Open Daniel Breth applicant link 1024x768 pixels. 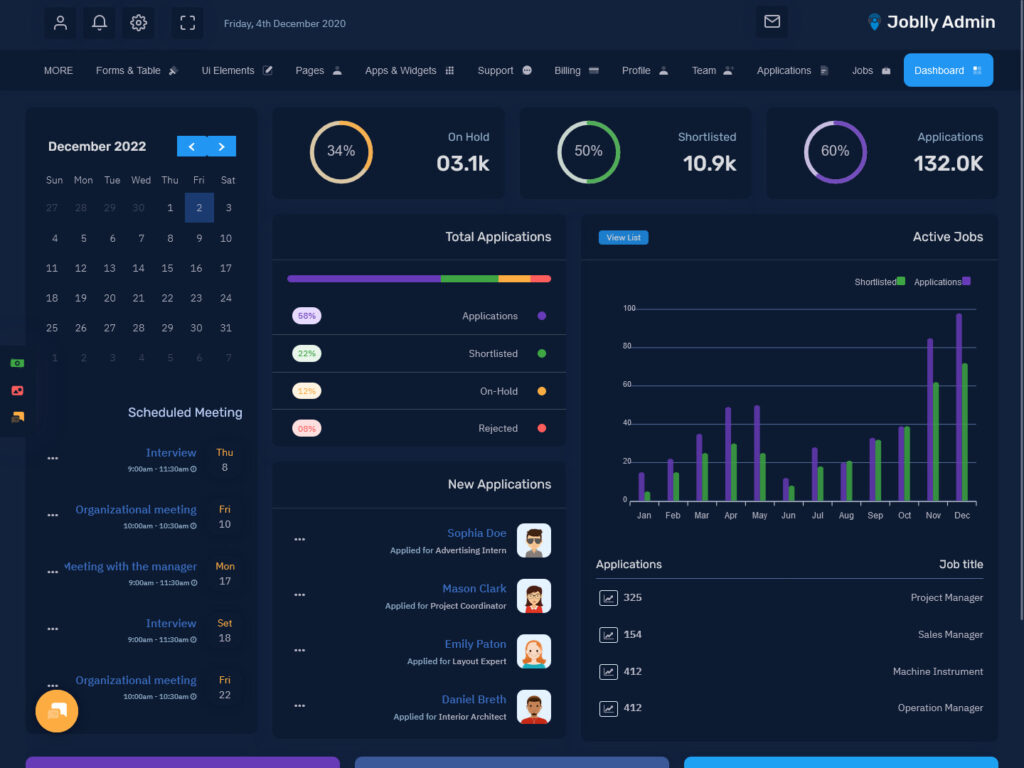click(474, 699)
